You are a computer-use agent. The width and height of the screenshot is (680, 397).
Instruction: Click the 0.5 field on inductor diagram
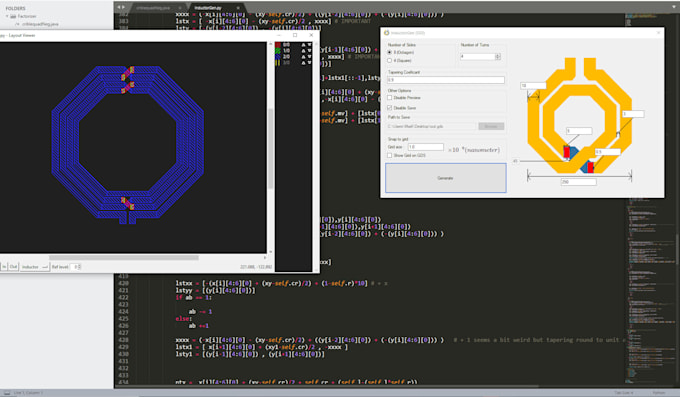coord(607,152)
